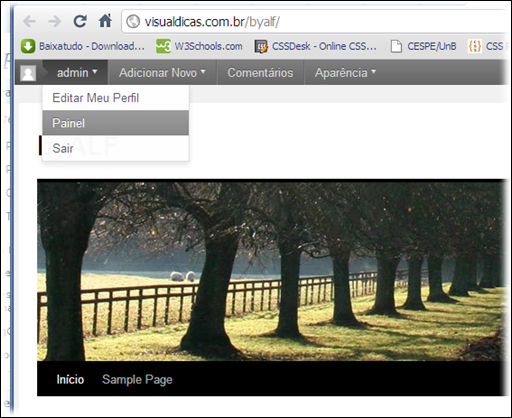
Task: Open the Sample Page navigation link
Action: pos(137,380)
